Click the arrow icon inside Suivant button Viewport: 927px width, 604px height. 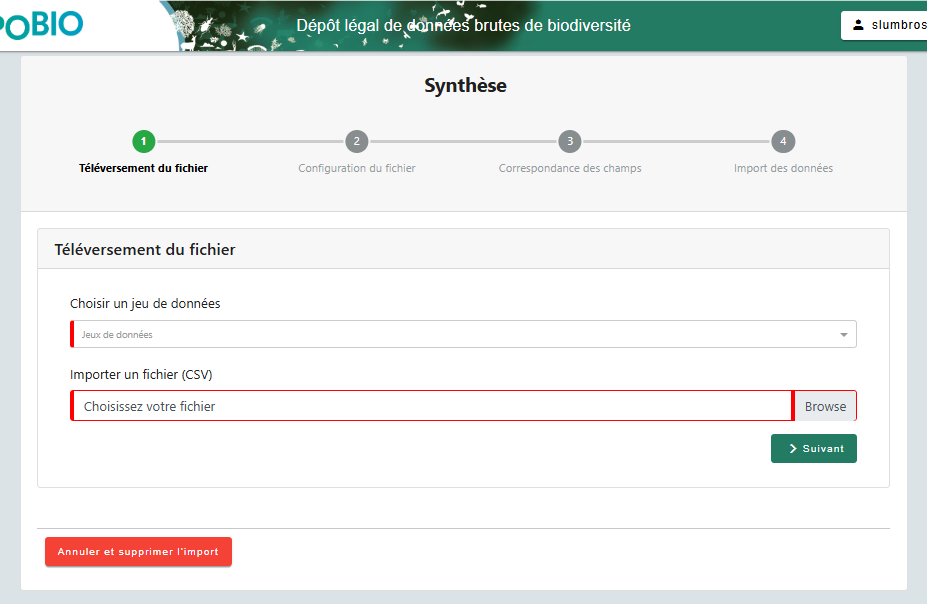point(791,448)
